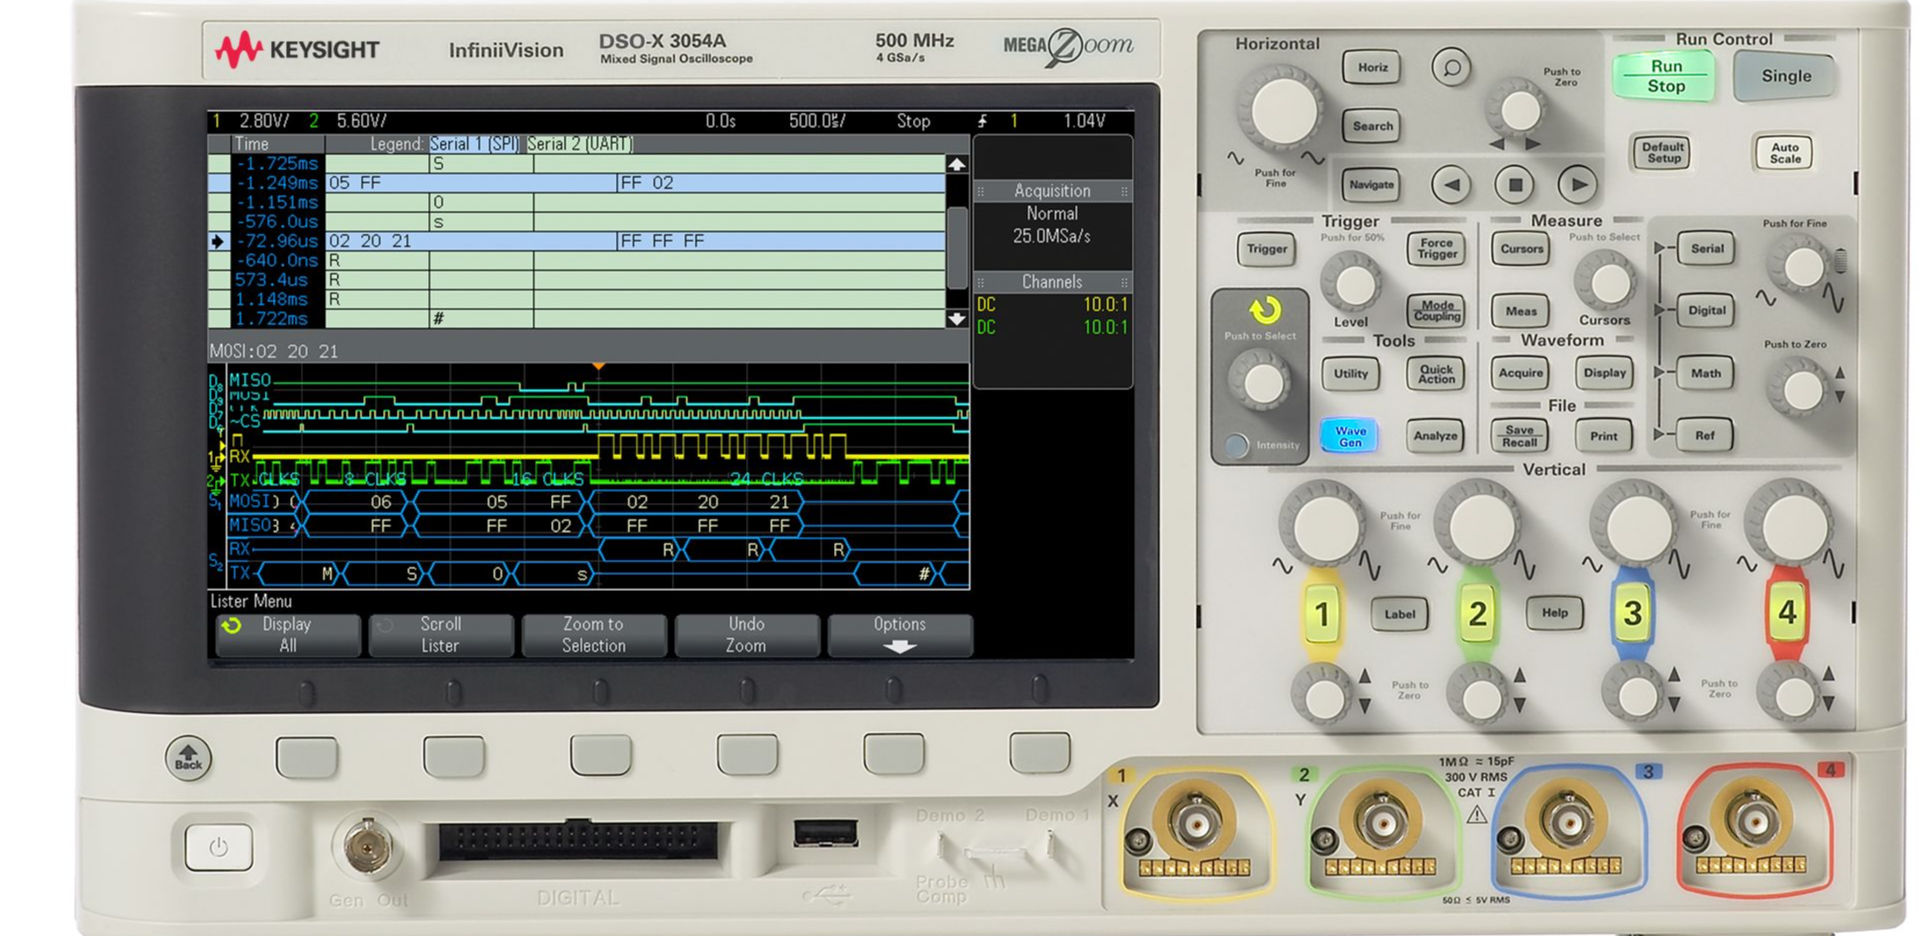This screenshot has height=936, width=1920.
Task: Click the Acquire button
Action: pos(1520,373)
